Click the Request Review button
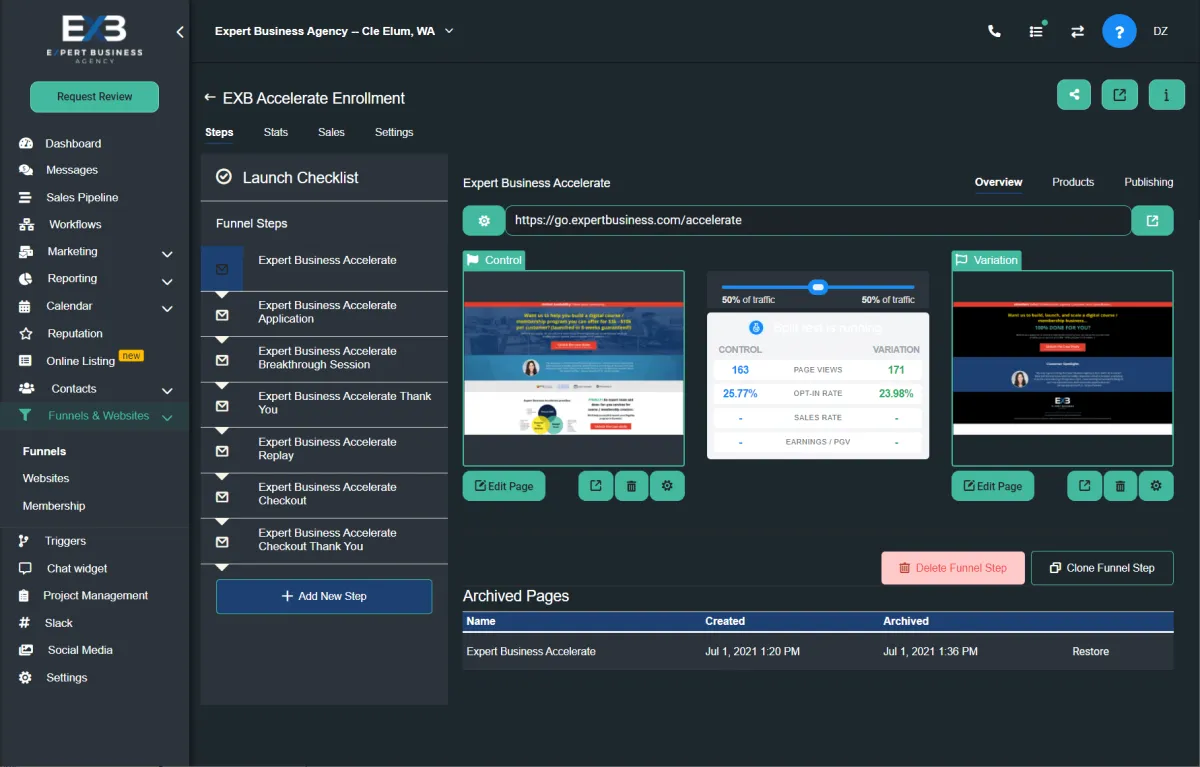The height and width of the screenshot is (767, 1200). point(95,97)
